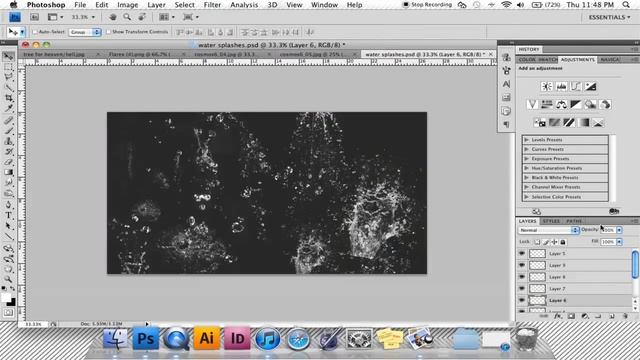This screenshot has height=360, width=640.
Task: Open the Layer menu
Action: [x=156, y=5]
